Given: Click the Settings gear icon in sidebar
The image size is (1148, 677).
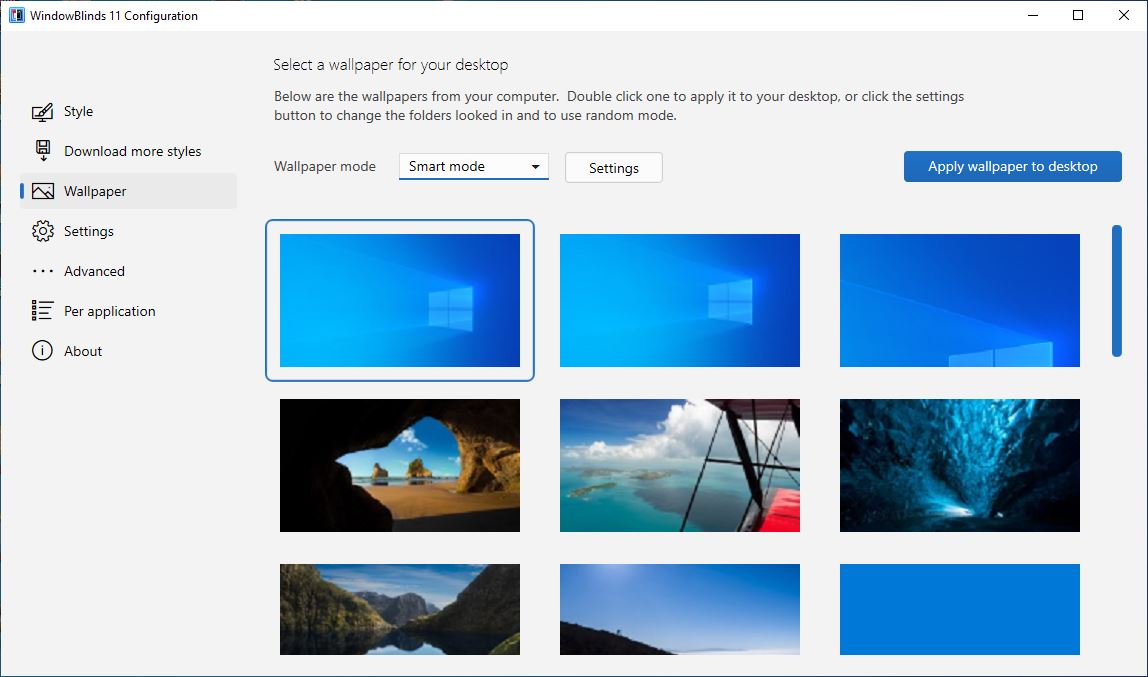Looking at the screenshot, I should [42, 231].
